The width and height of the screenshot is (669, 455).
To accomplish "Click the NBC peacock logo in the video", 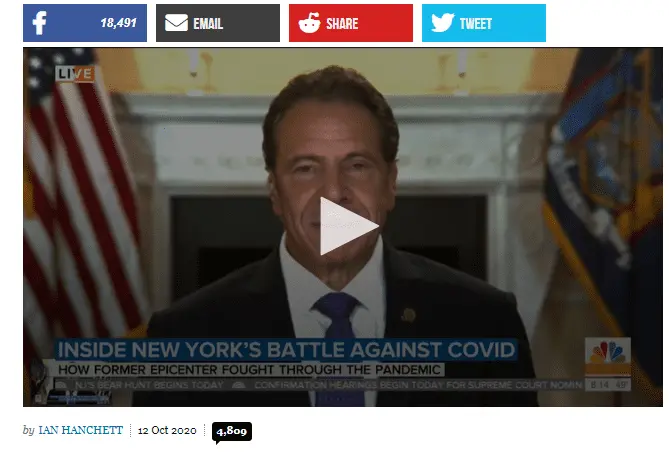I will pyautogui.click(x=608, y=356).
